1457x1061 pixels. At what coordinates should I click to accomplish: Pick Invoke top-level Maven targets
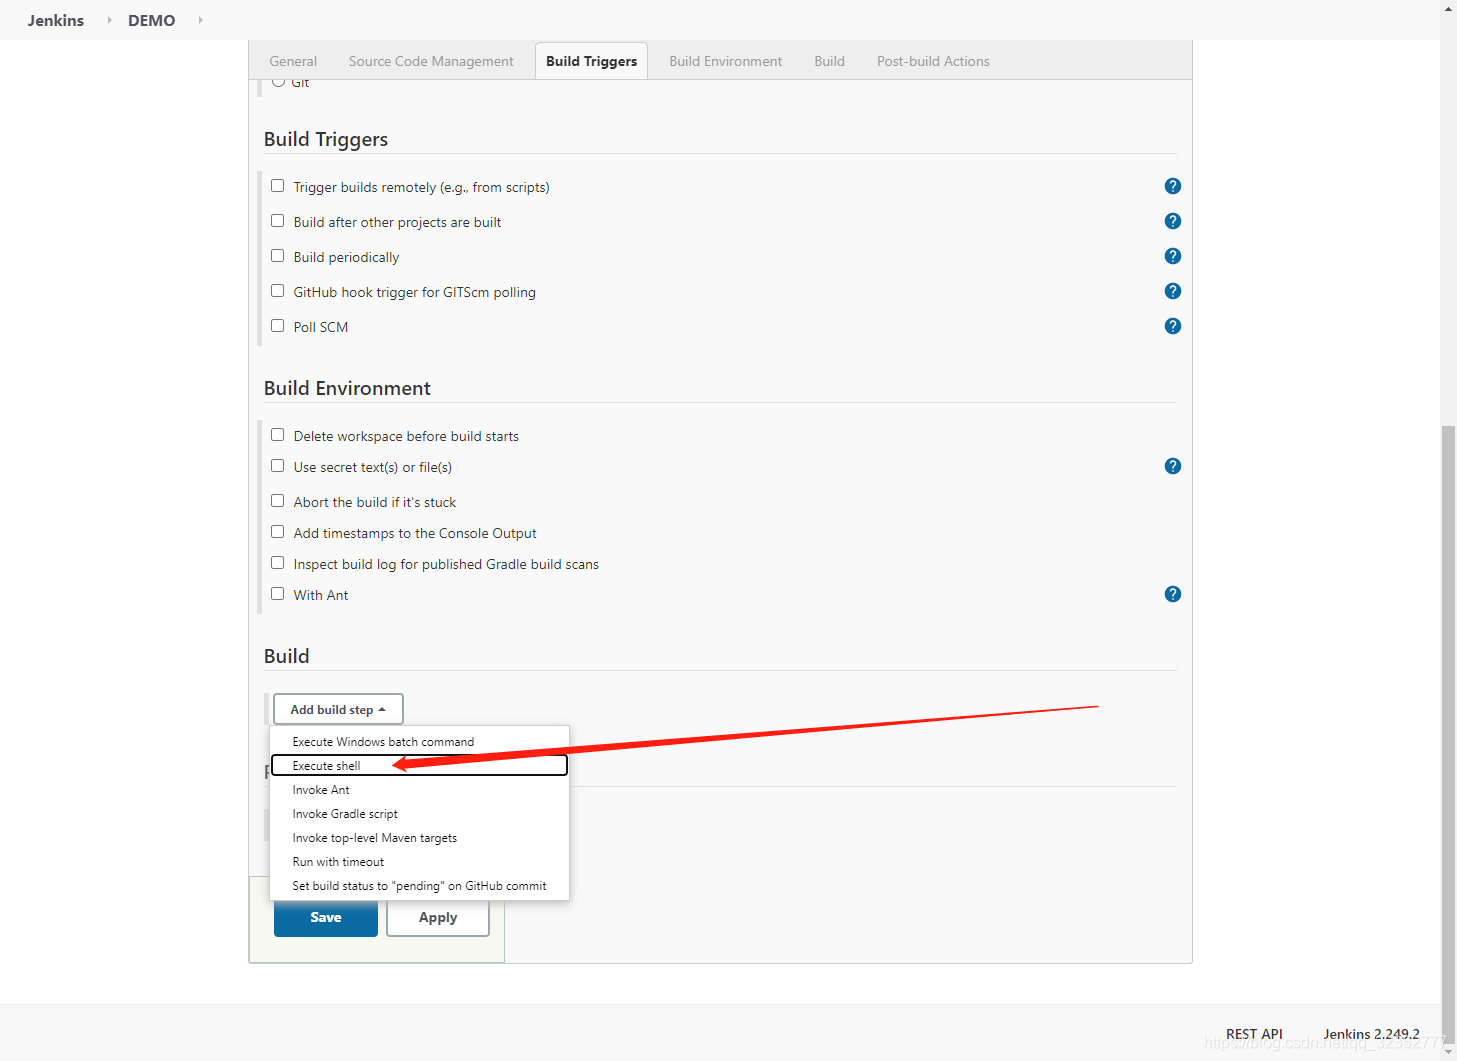(x=419, y=838)
